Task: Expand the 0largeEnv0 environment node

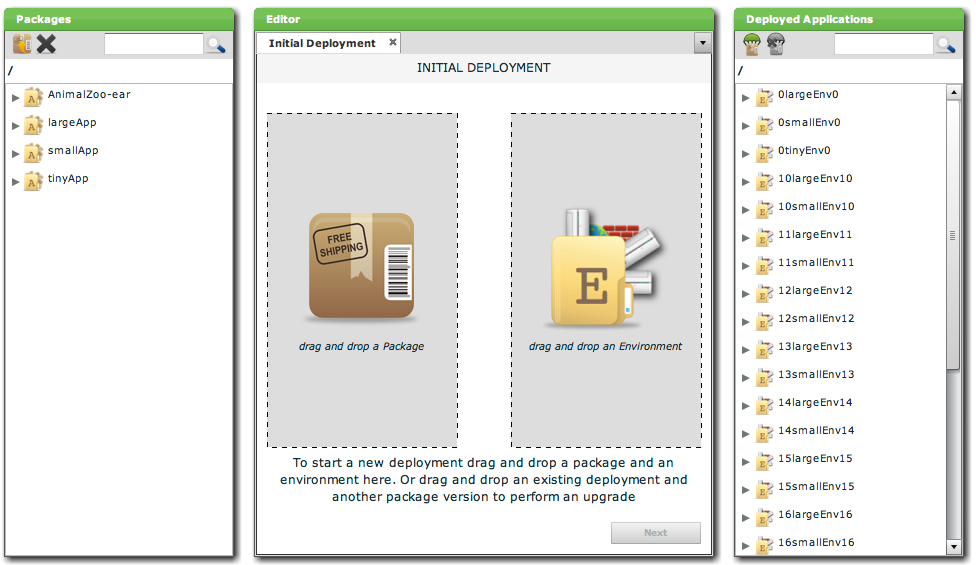Action: (x=746, y=97)
